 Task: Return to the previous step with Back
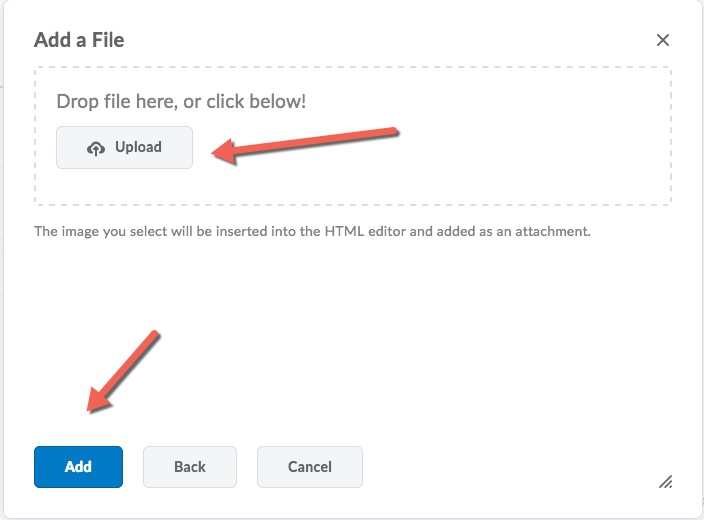pos(190,467)
